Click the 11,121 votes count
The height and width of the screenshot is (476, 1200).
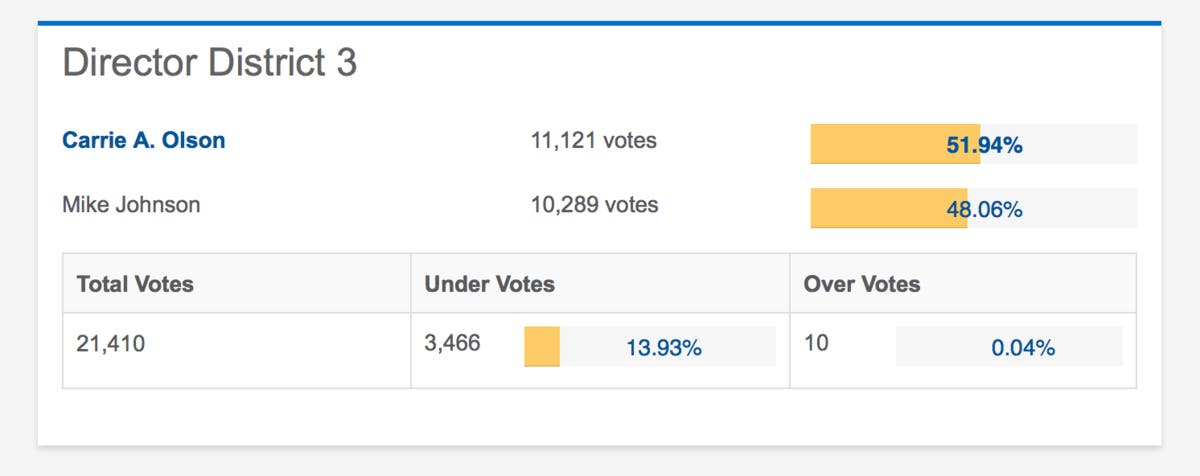(x=593, y=141)
